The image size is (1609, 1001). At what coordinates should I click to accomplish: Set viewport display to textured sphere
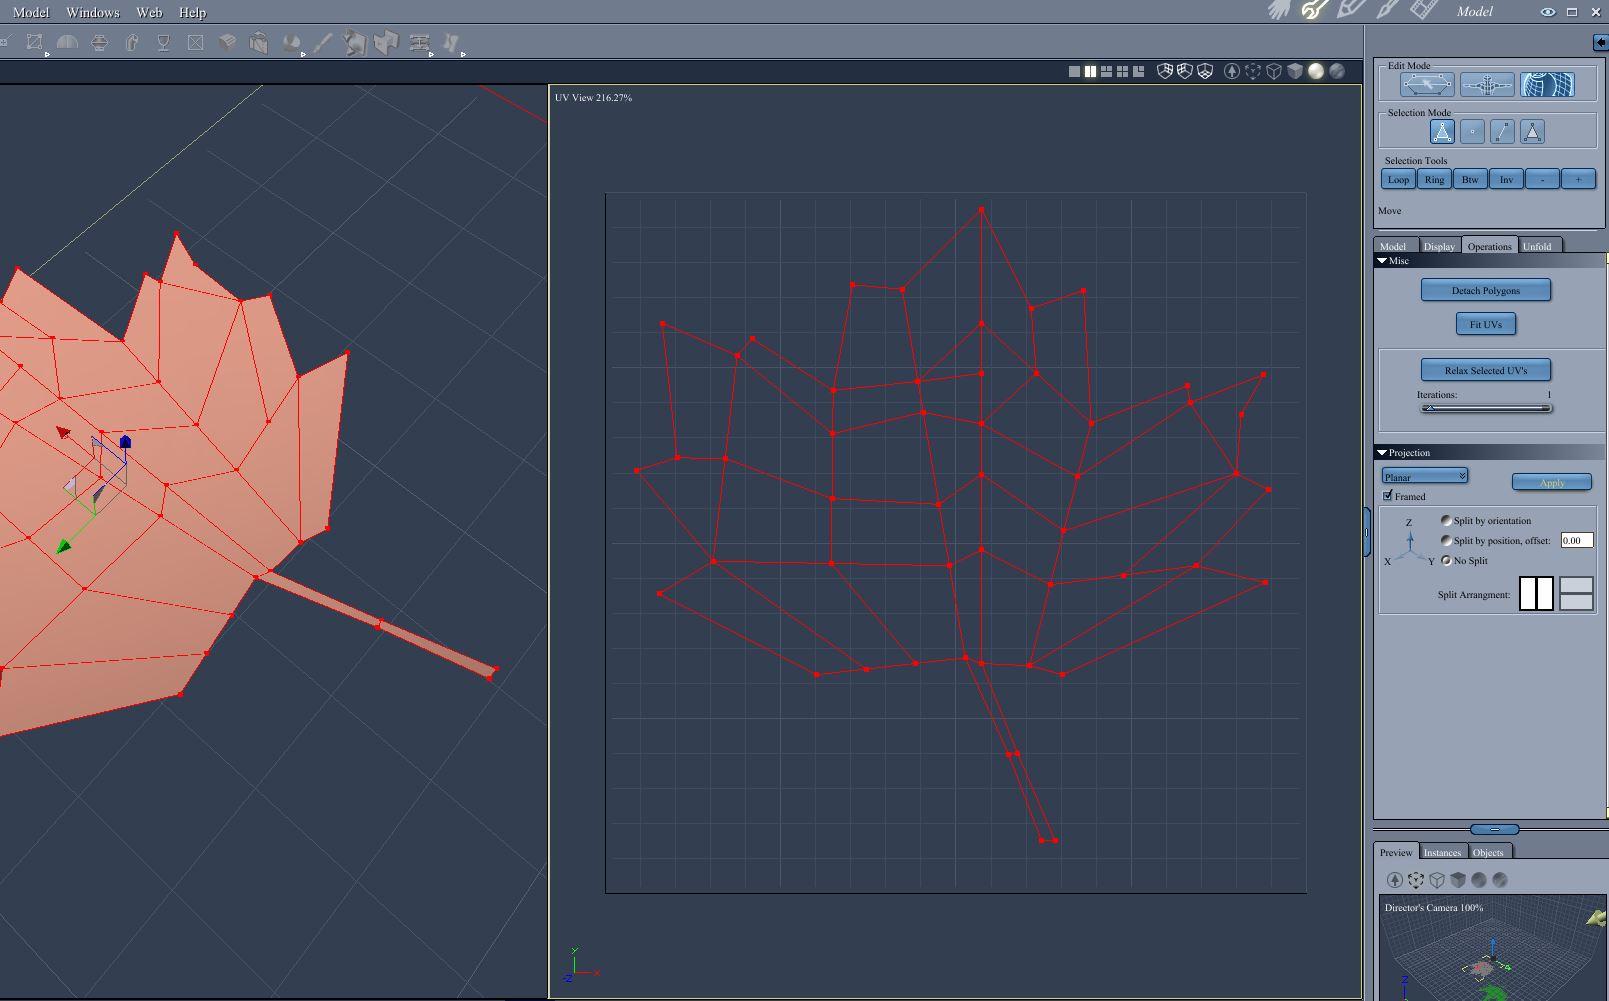[1337, 71]
